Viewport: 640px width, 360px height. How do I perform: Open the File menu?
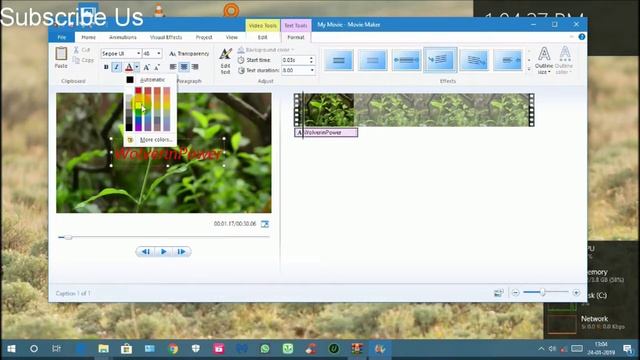pos(62,37)
